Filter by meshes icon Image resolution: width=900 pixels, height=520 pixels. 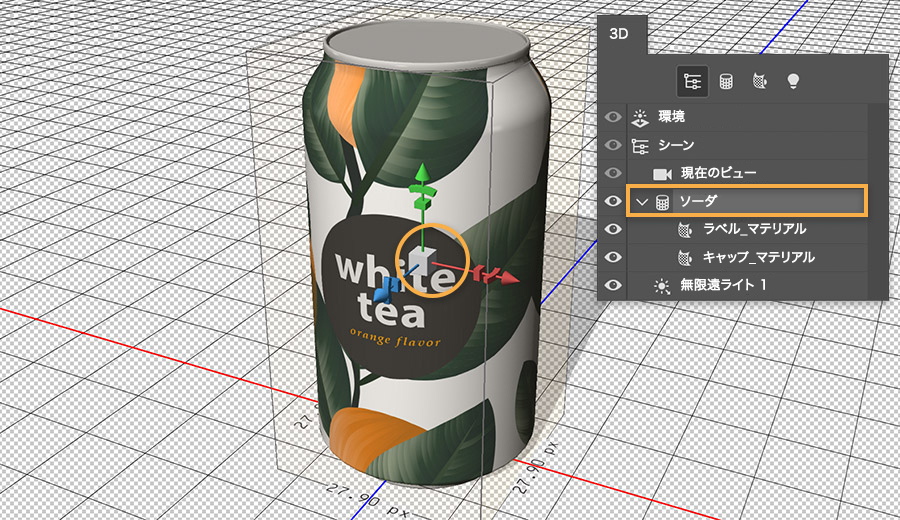726,82
